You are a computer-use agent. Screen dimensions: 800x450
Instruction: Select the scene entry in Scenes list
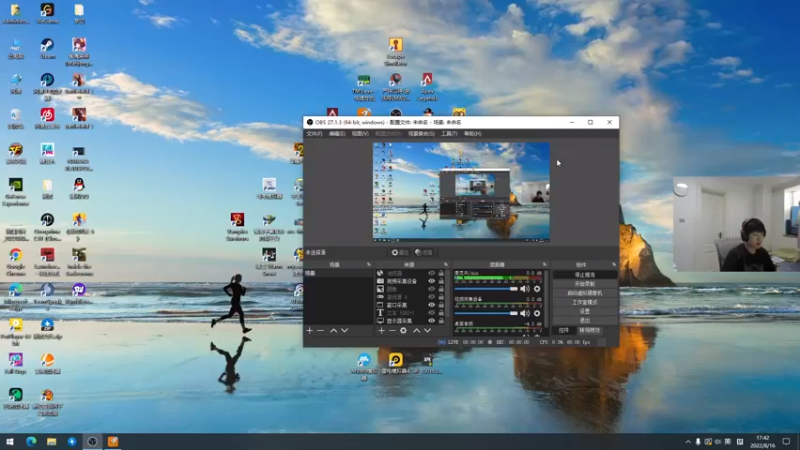tap(338, 273)
